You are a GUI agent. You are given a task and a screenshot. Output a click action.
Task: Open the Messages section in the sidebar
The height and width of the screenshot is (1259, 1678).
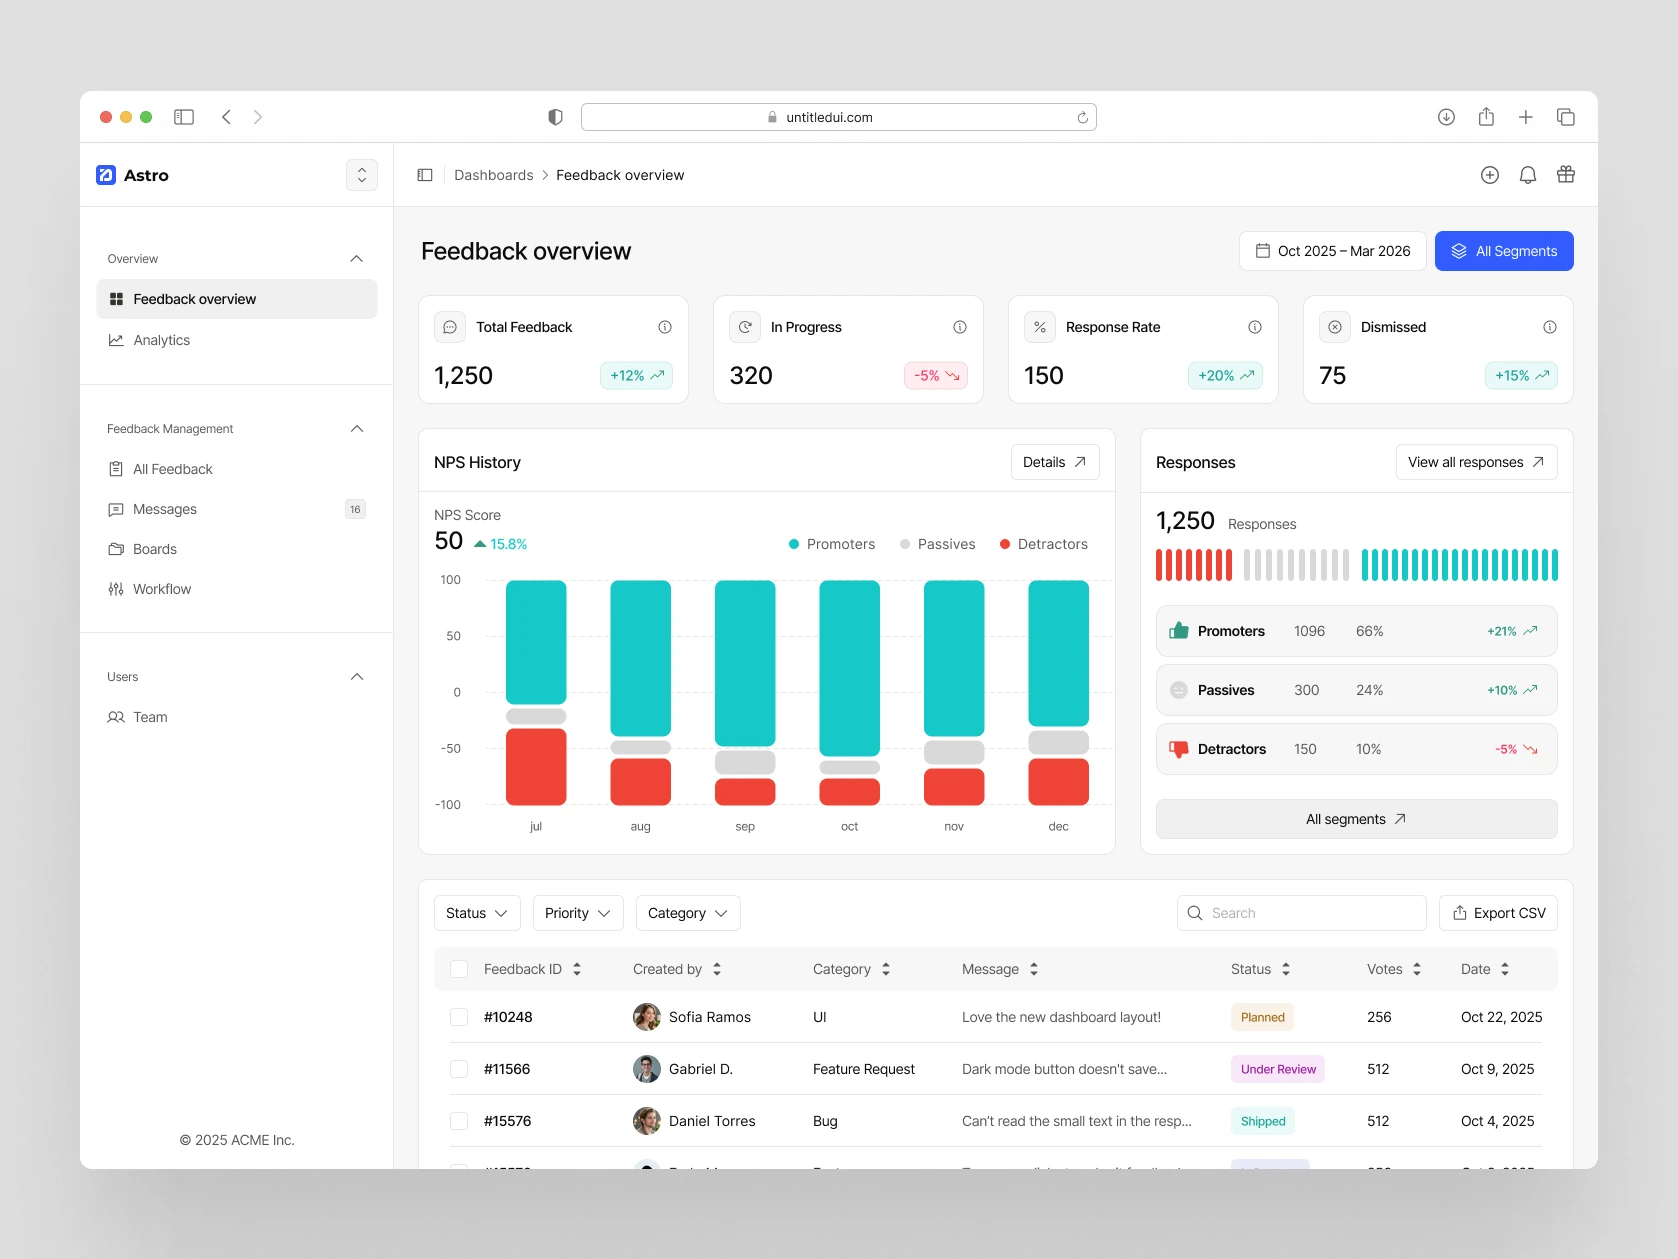(164, 509)
